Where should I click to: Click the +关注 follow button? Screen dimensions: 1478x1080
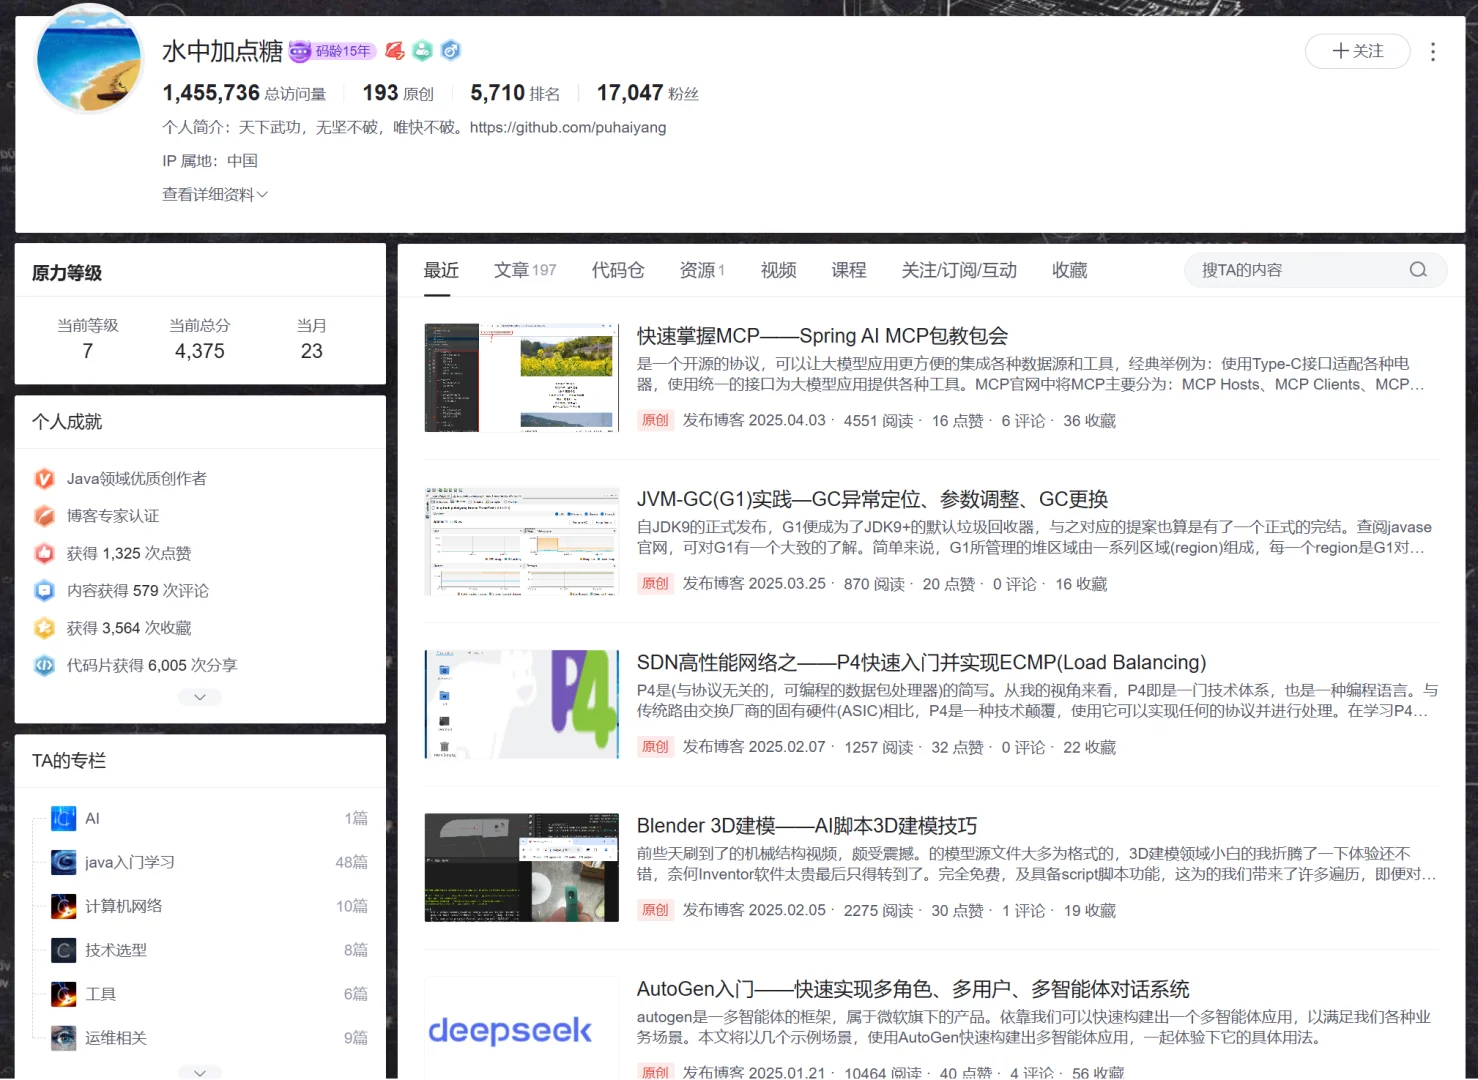pos(1357,51)
